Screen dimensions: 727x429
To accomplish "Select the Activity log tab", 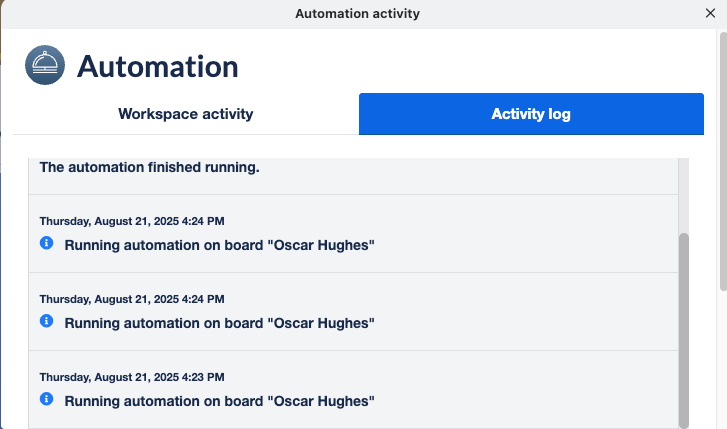I will [531, 114].
